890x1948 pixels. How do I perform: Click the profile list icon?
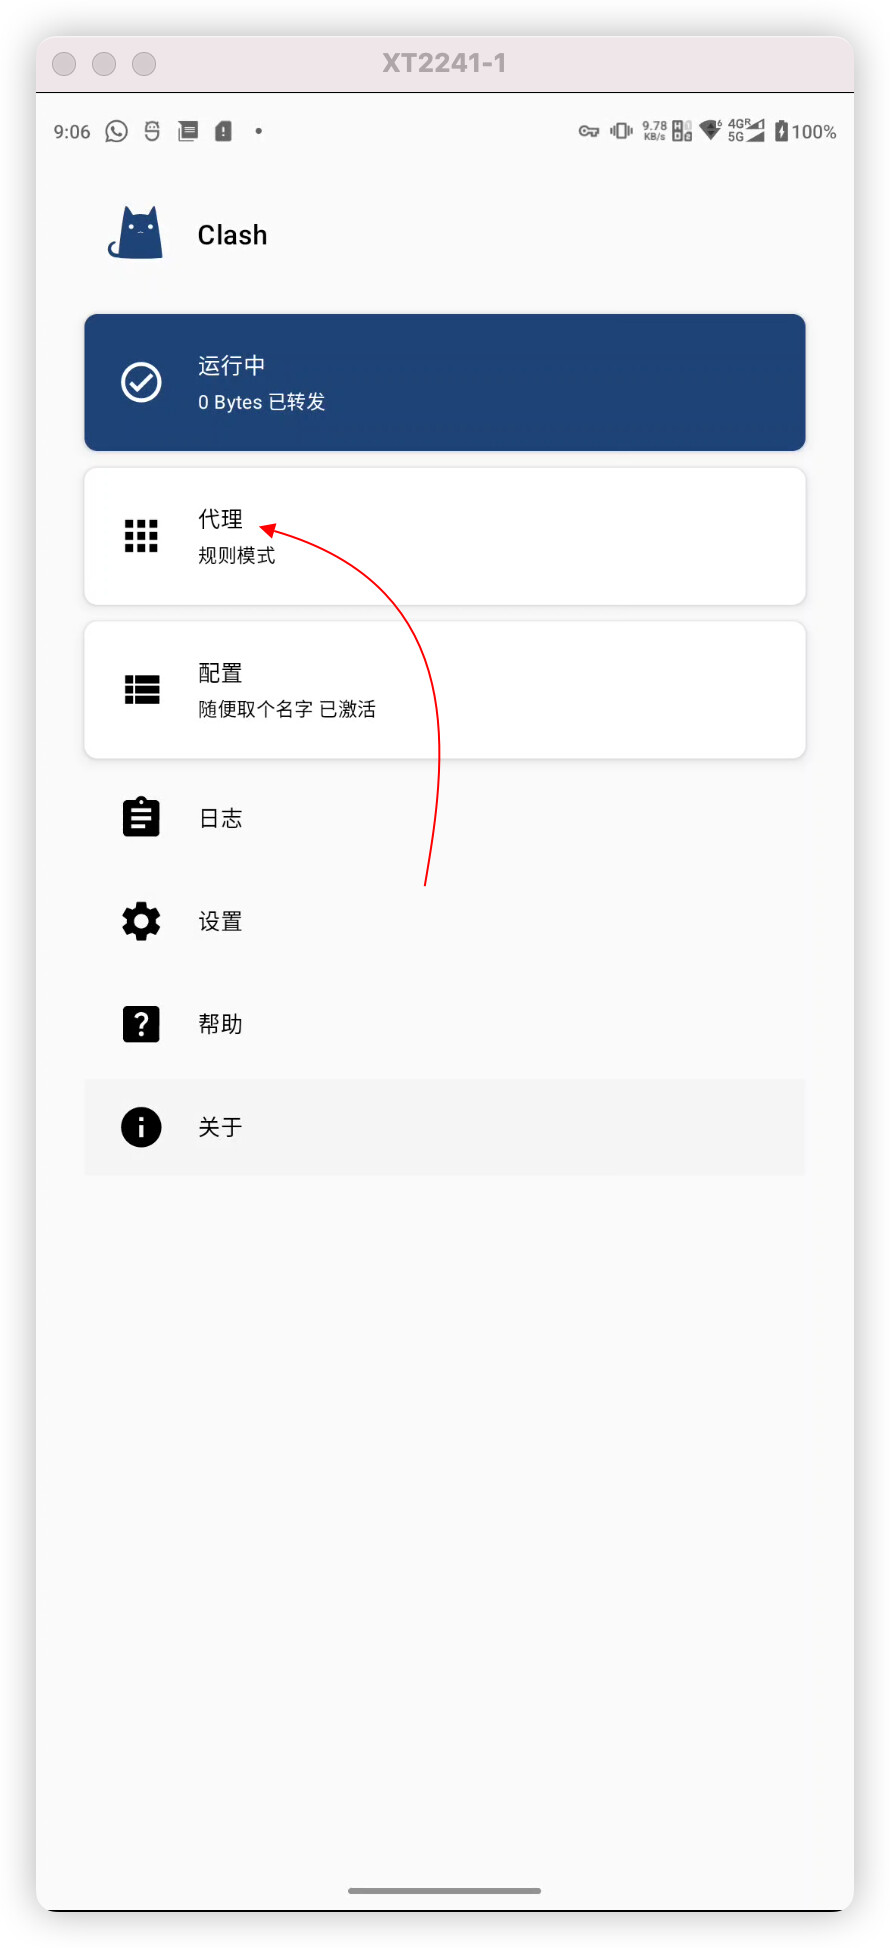pos(141,690)
